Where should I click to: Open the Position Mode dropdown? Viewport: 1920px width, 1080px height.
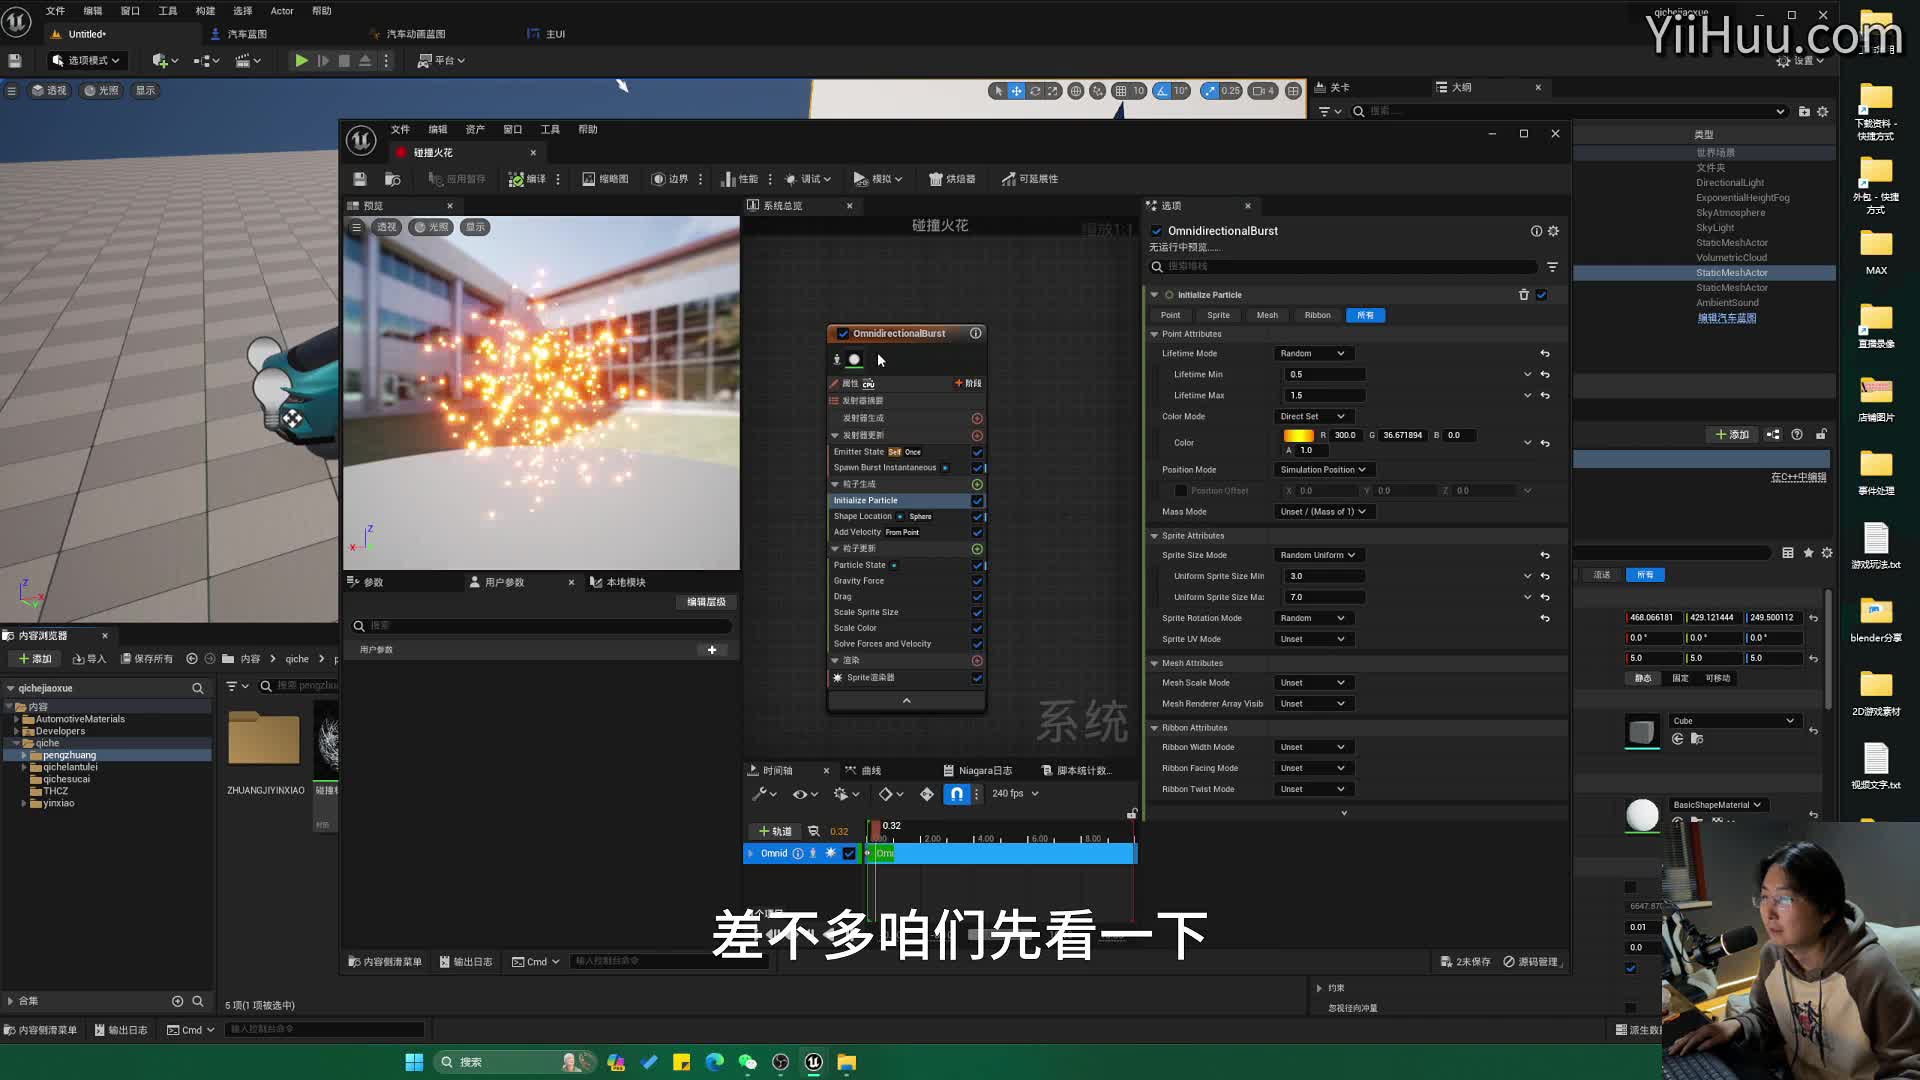point(1323,470)
